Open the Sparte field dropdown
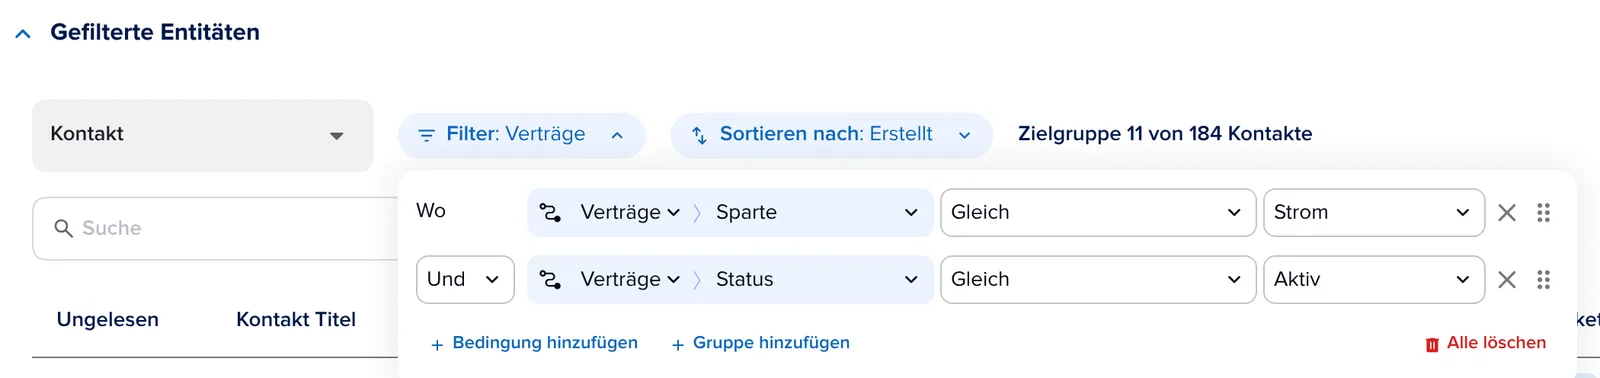Viewport: 1600px width, 378px height. coord(817,212)
